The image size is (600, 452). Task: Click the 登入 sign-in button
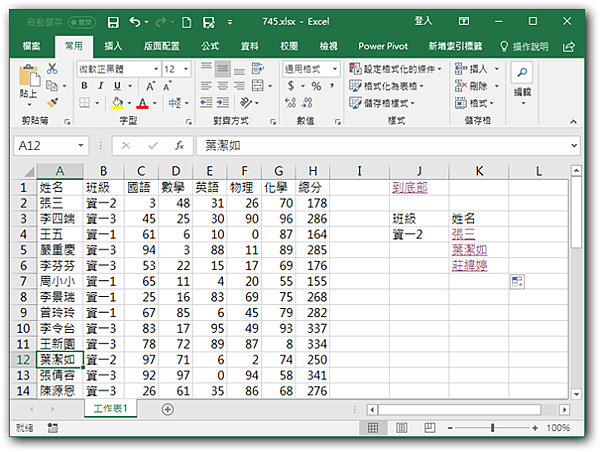(x=423, y=21)
